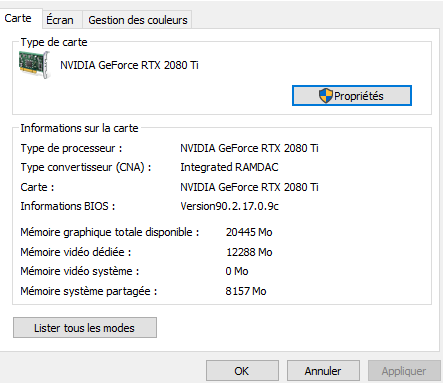Click the Type convertisseur (CNA) label
This screenshot has height=383, width=443.
(x=86, y=167)
